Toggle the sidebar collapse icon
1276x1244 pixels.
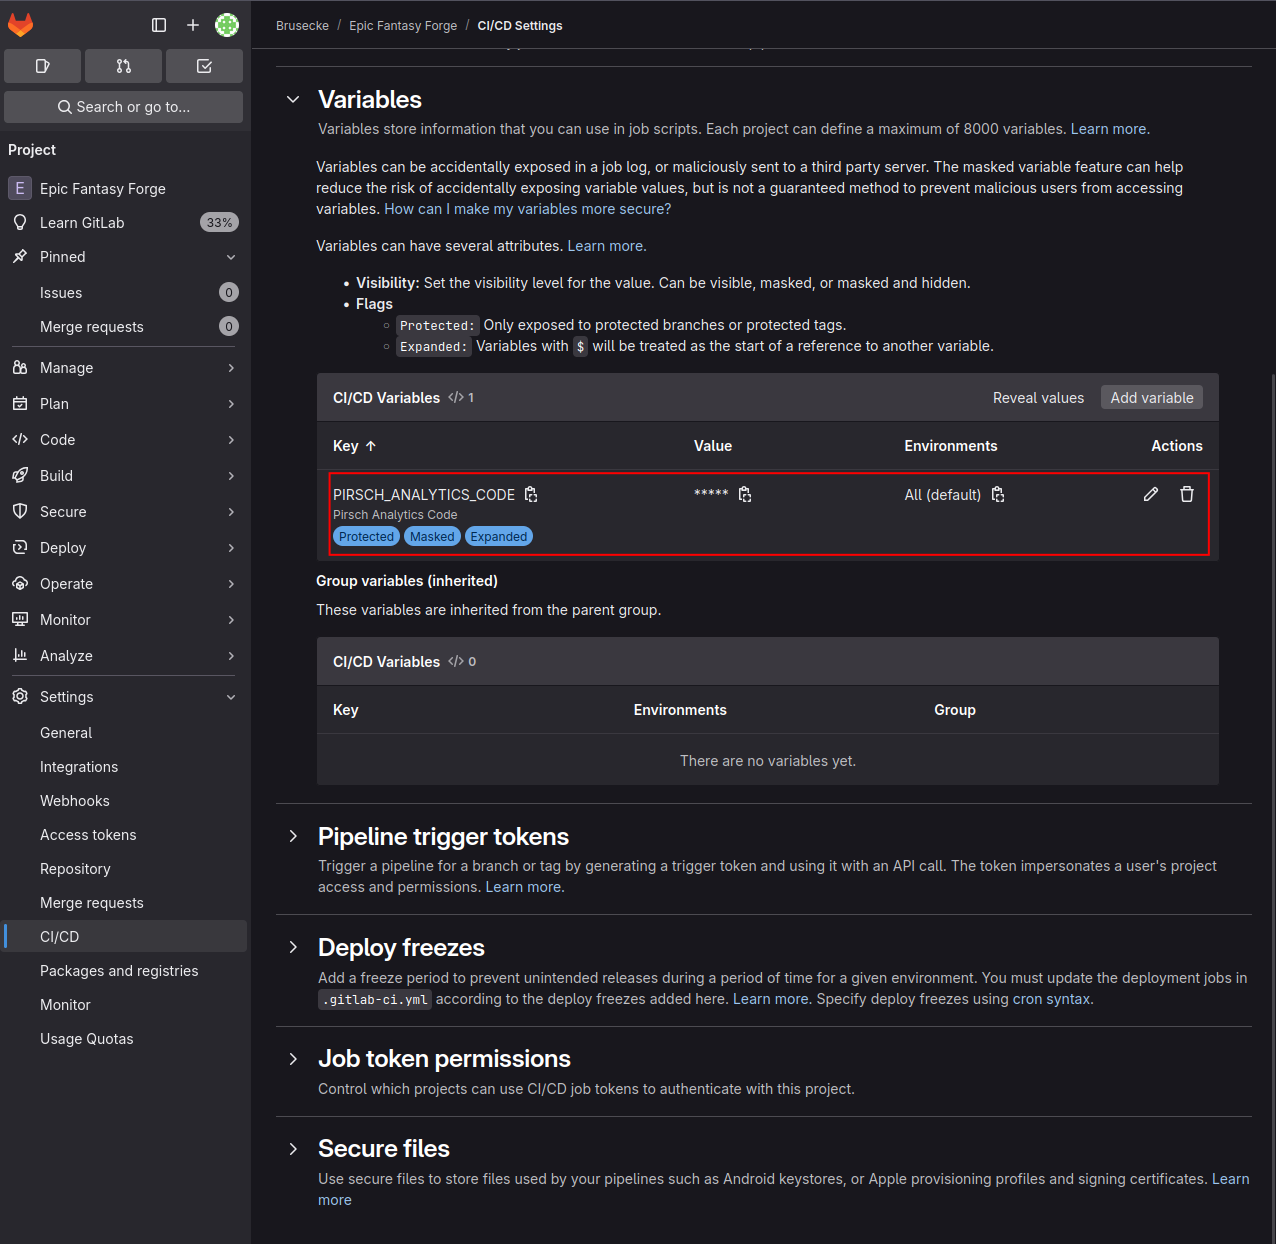[159, 25]
